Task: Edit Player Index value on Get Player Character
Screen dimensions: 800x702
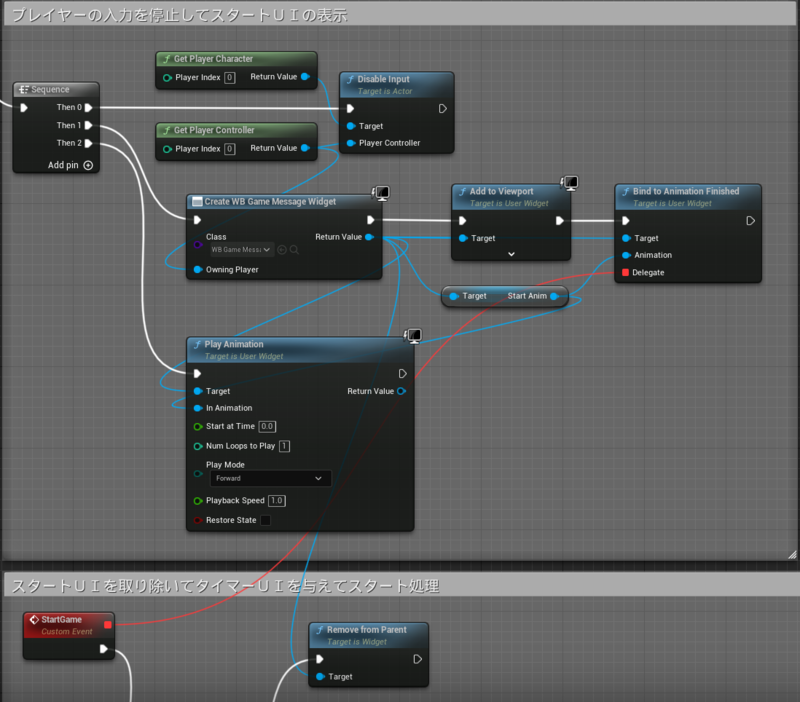Action: pyautogui.click(x=230, y=78)
